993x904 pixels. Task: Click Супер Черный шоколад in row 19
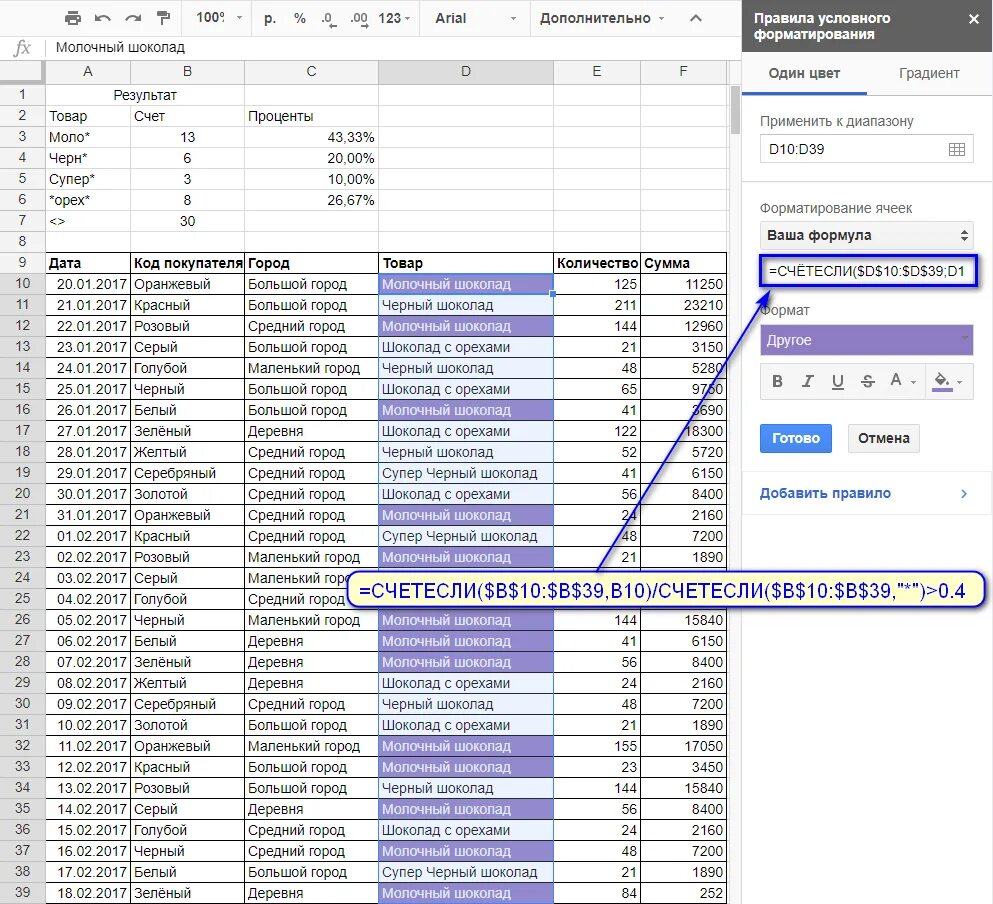click(465, 473)
